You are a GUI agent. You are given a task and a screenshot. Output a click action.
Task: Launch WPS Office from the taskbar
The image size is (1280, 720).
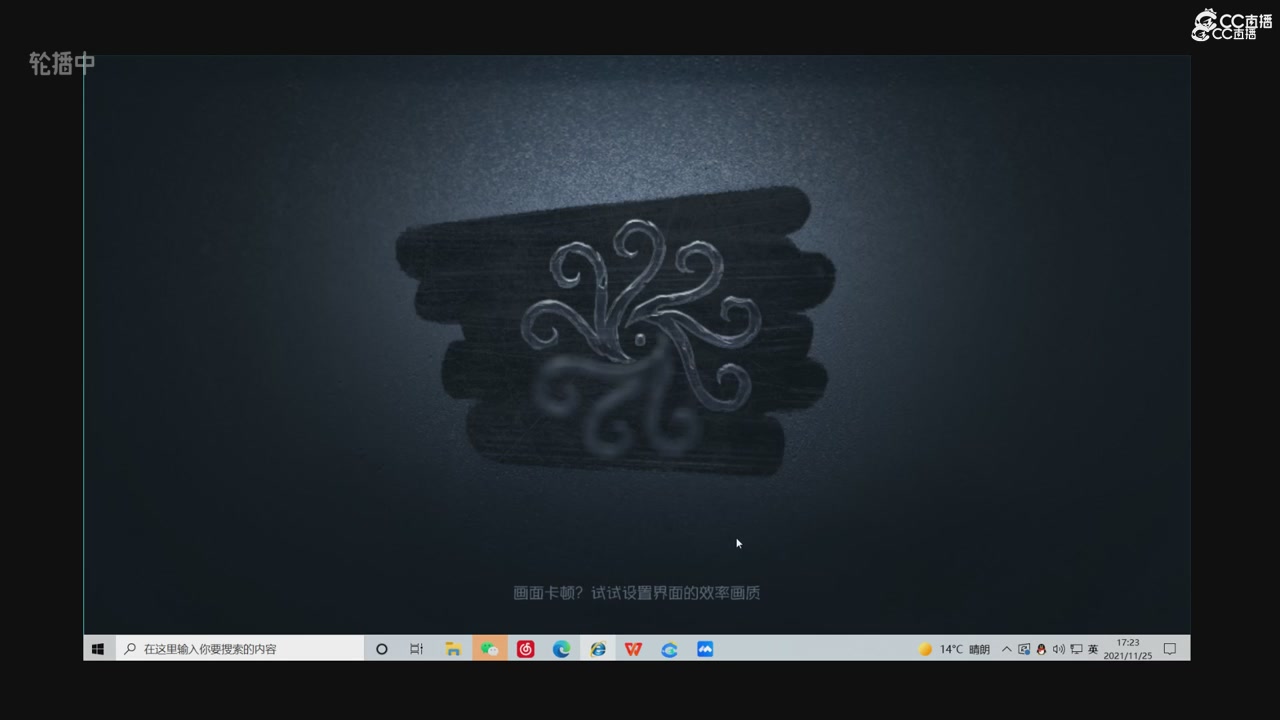(633, 649)
